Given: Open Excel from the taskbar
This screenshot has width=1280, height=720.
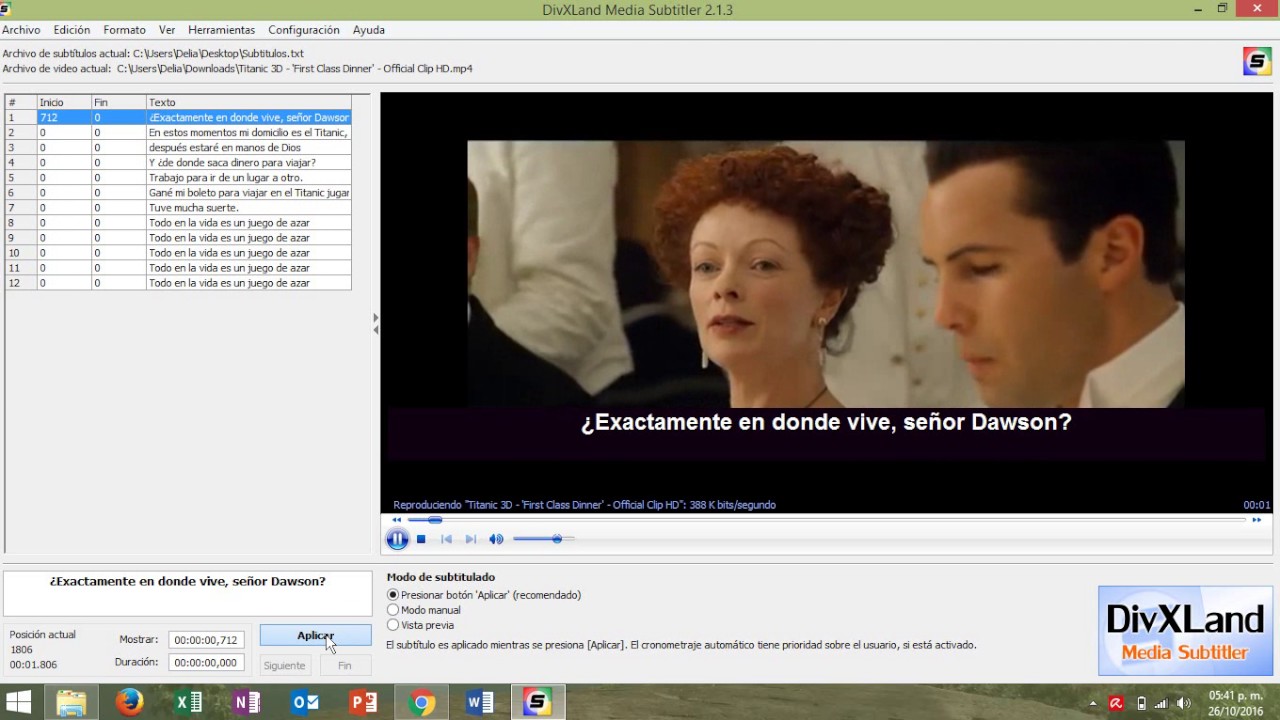Looking at the screenshot, I should (x=188, y=703).
